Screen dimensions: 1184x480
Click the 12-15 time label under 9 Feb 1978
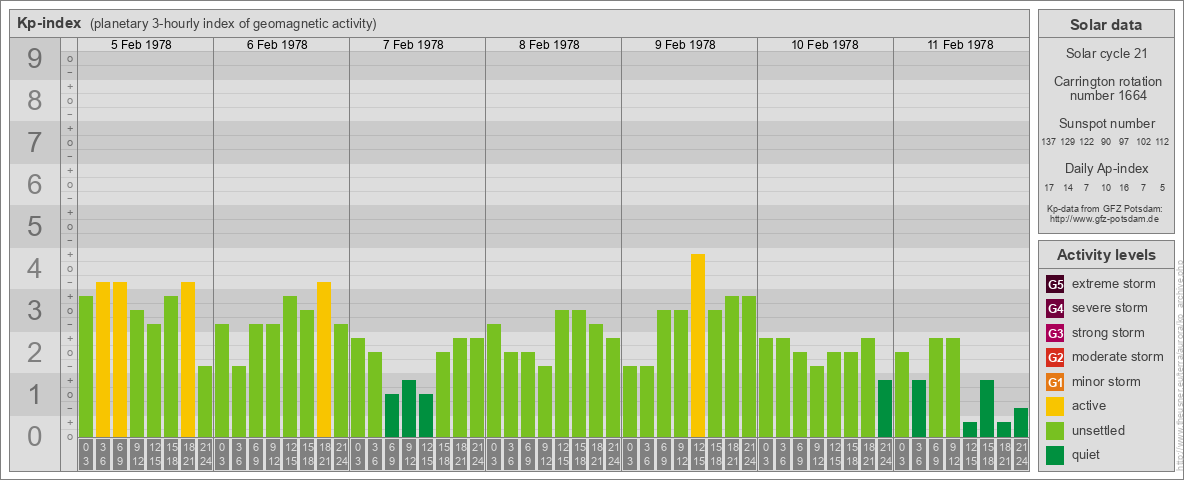(698, 454)
